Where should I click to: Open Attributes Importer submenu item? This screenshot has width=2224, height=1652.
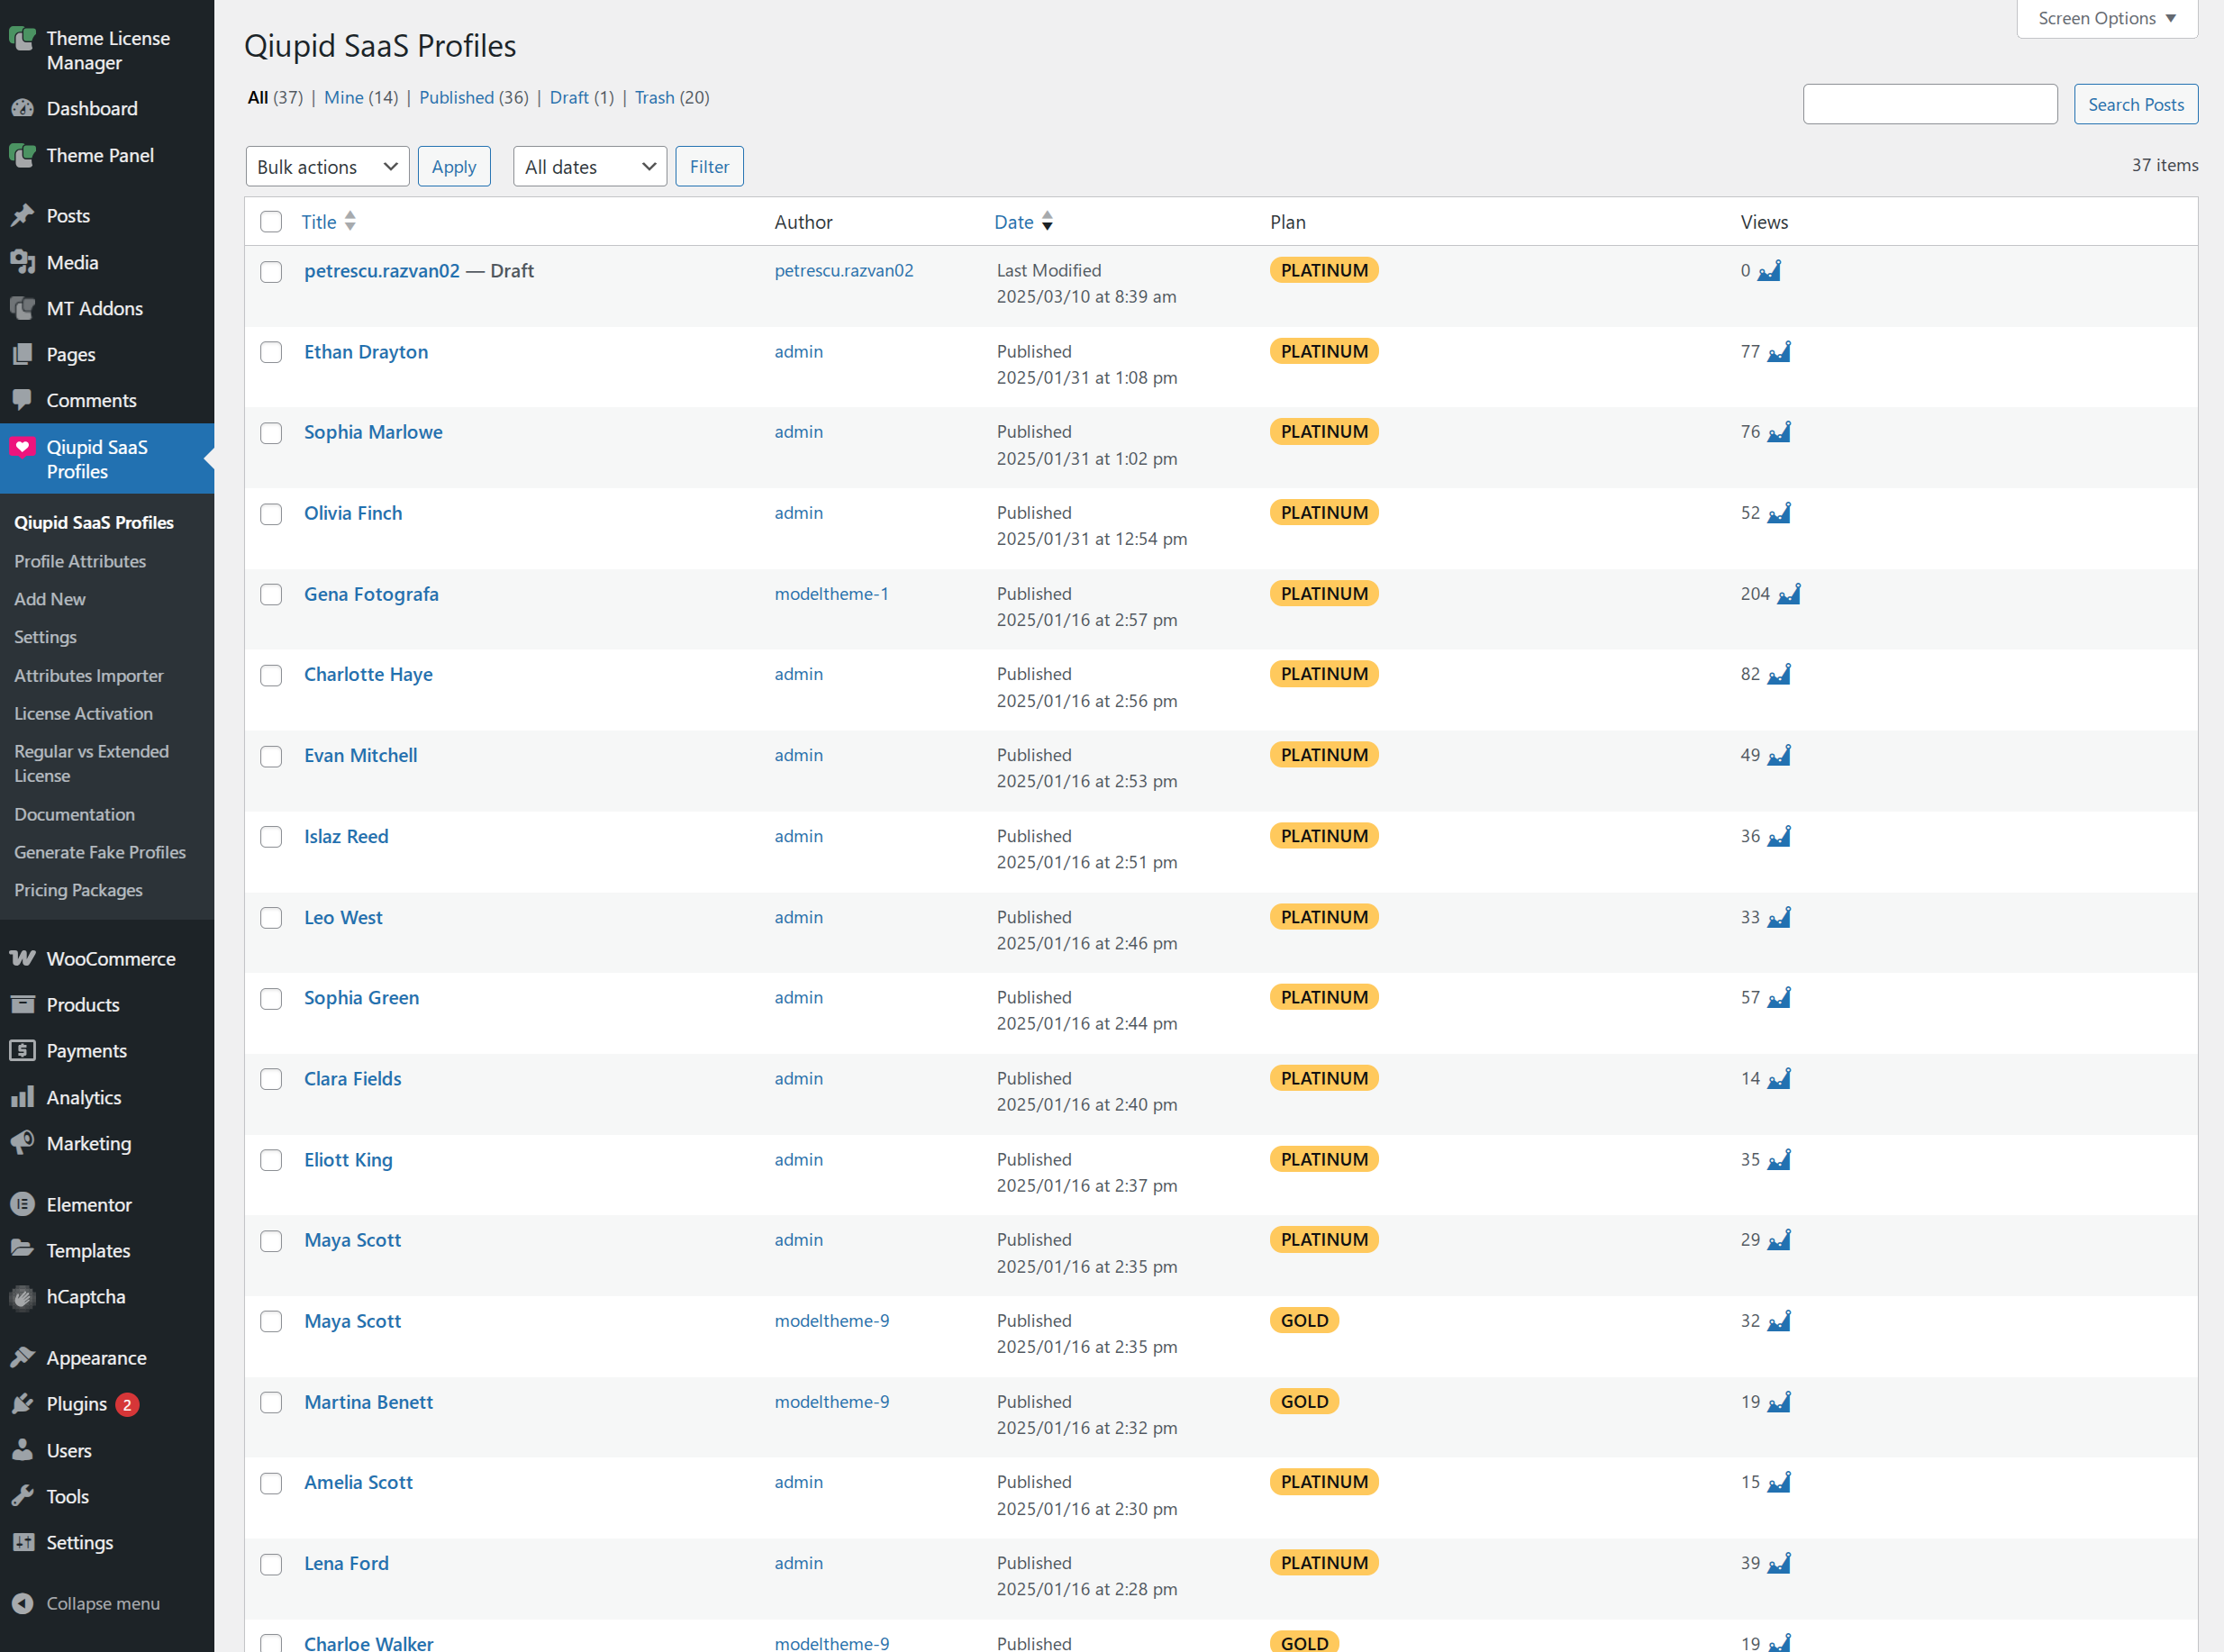[89, 676]
